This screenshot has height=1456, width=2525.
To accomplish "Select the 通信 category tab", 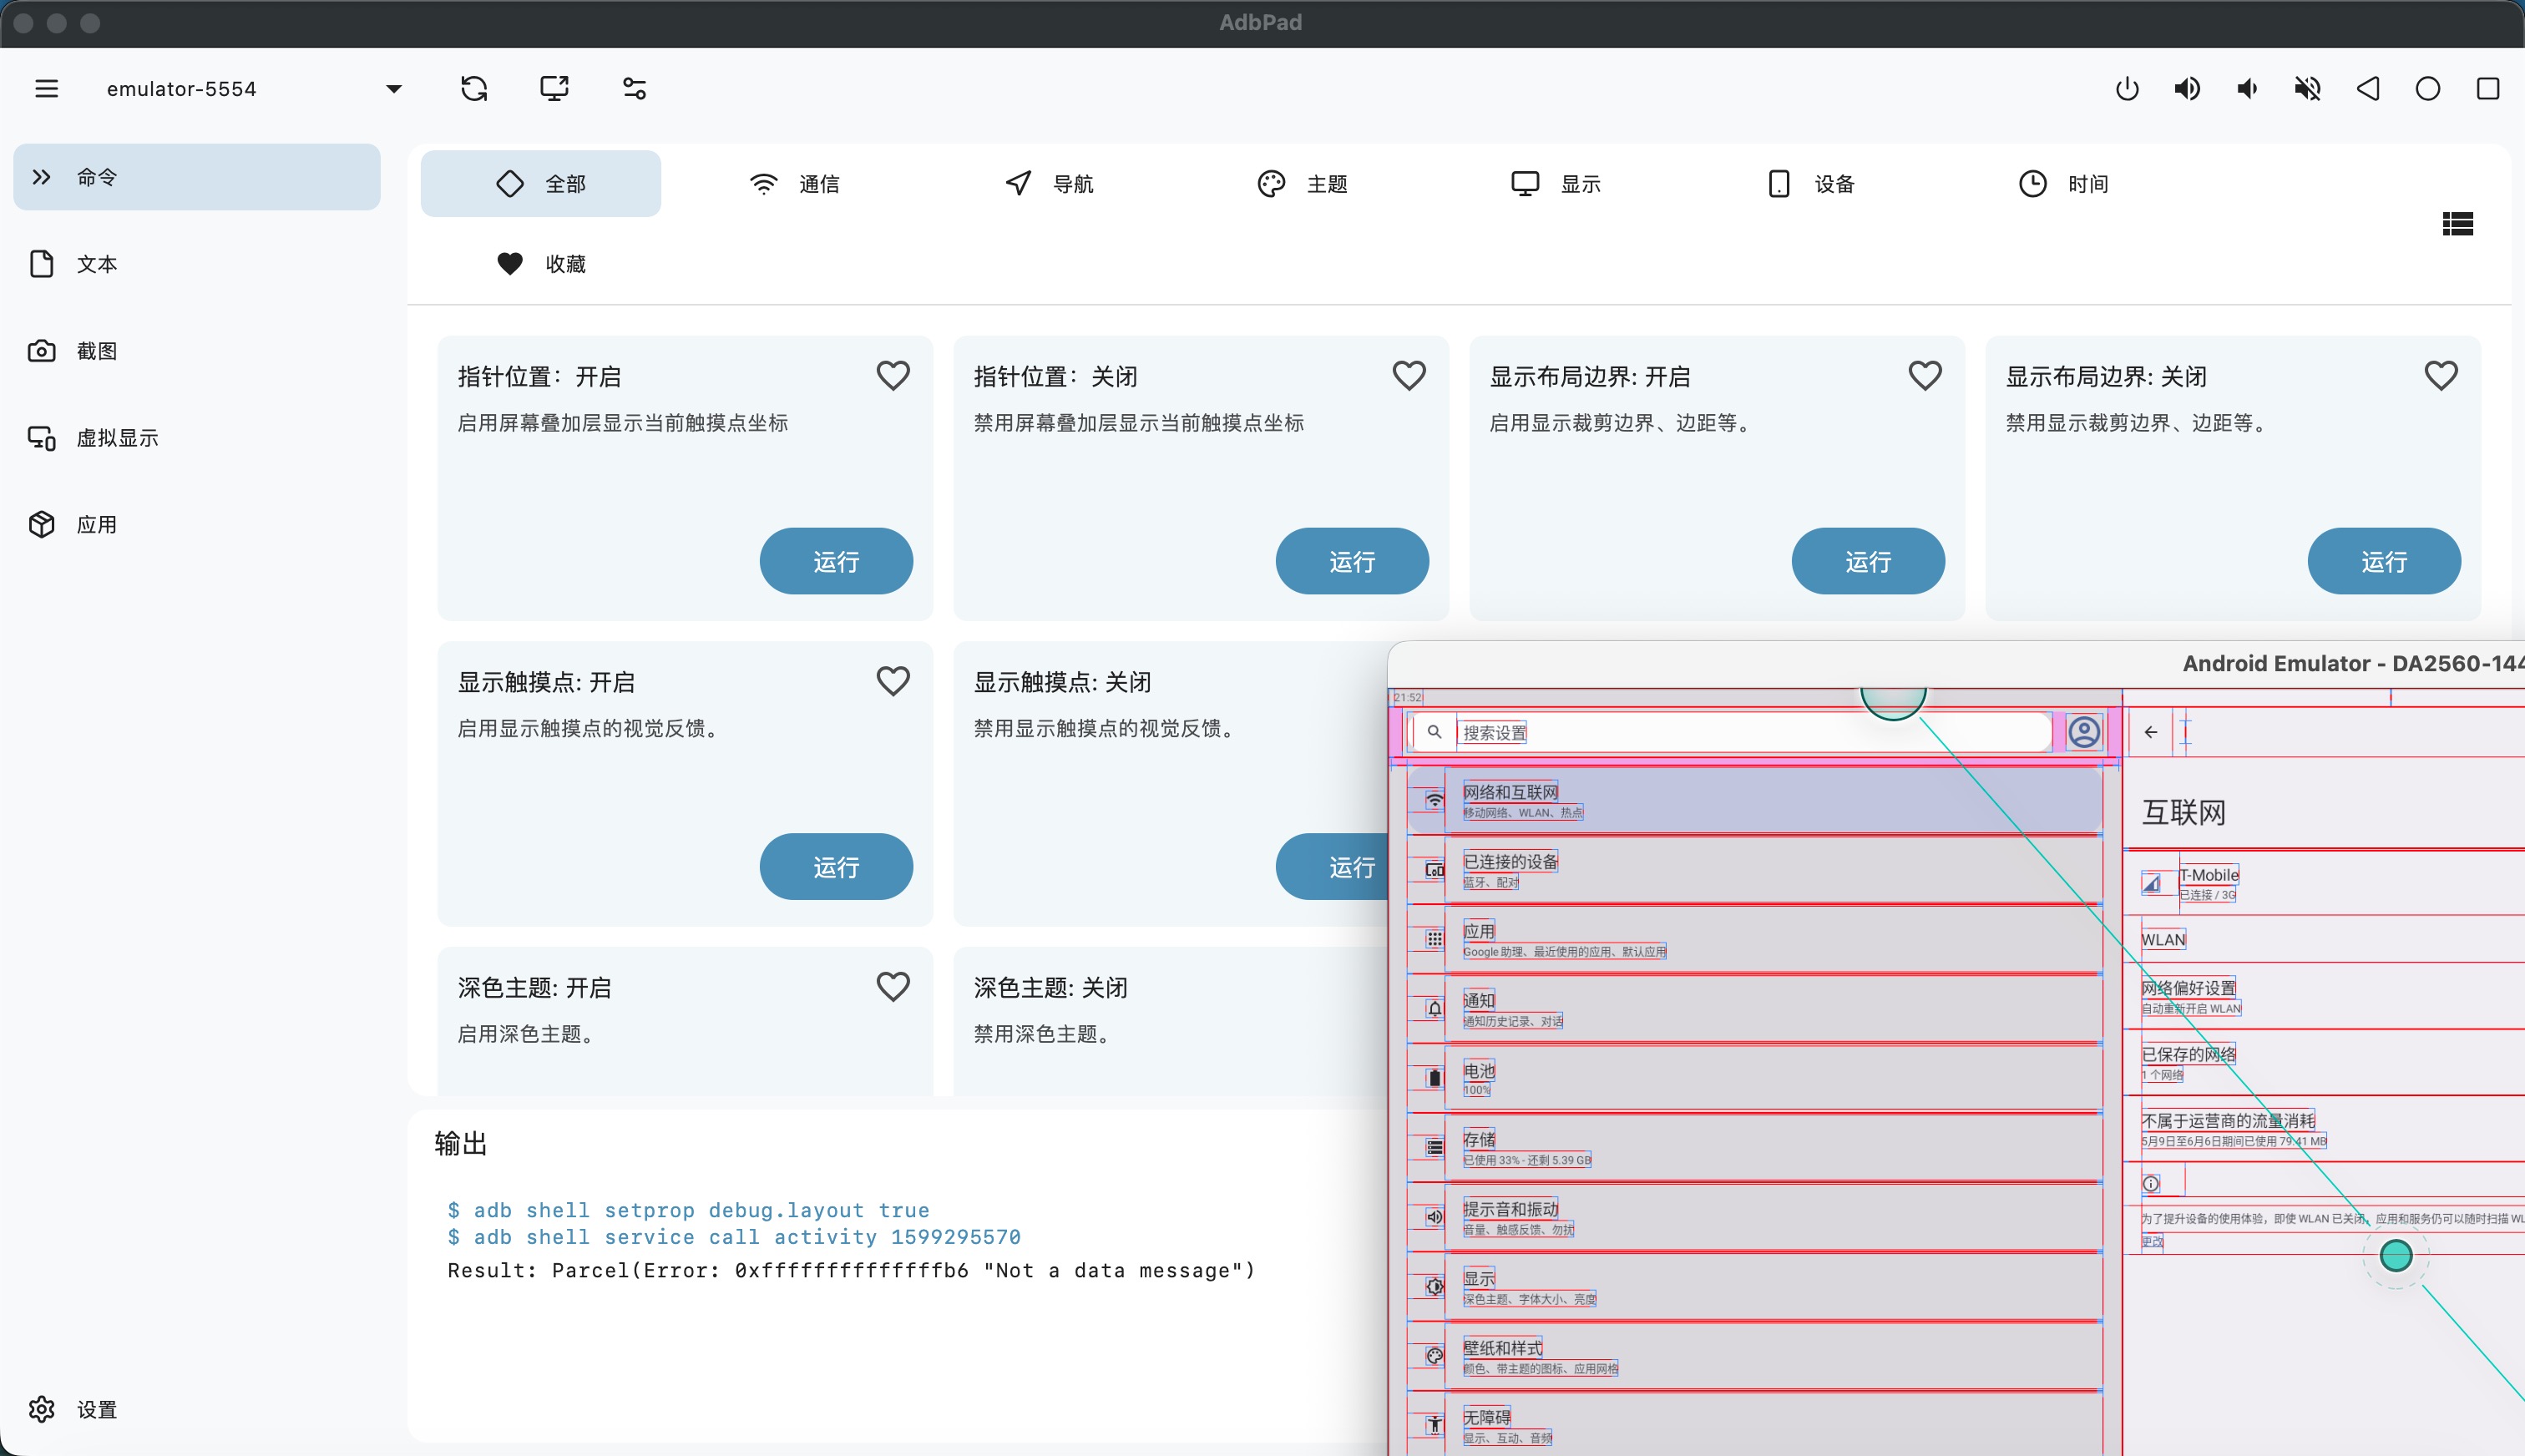I will pyautogui.click(x=794, y=184).
